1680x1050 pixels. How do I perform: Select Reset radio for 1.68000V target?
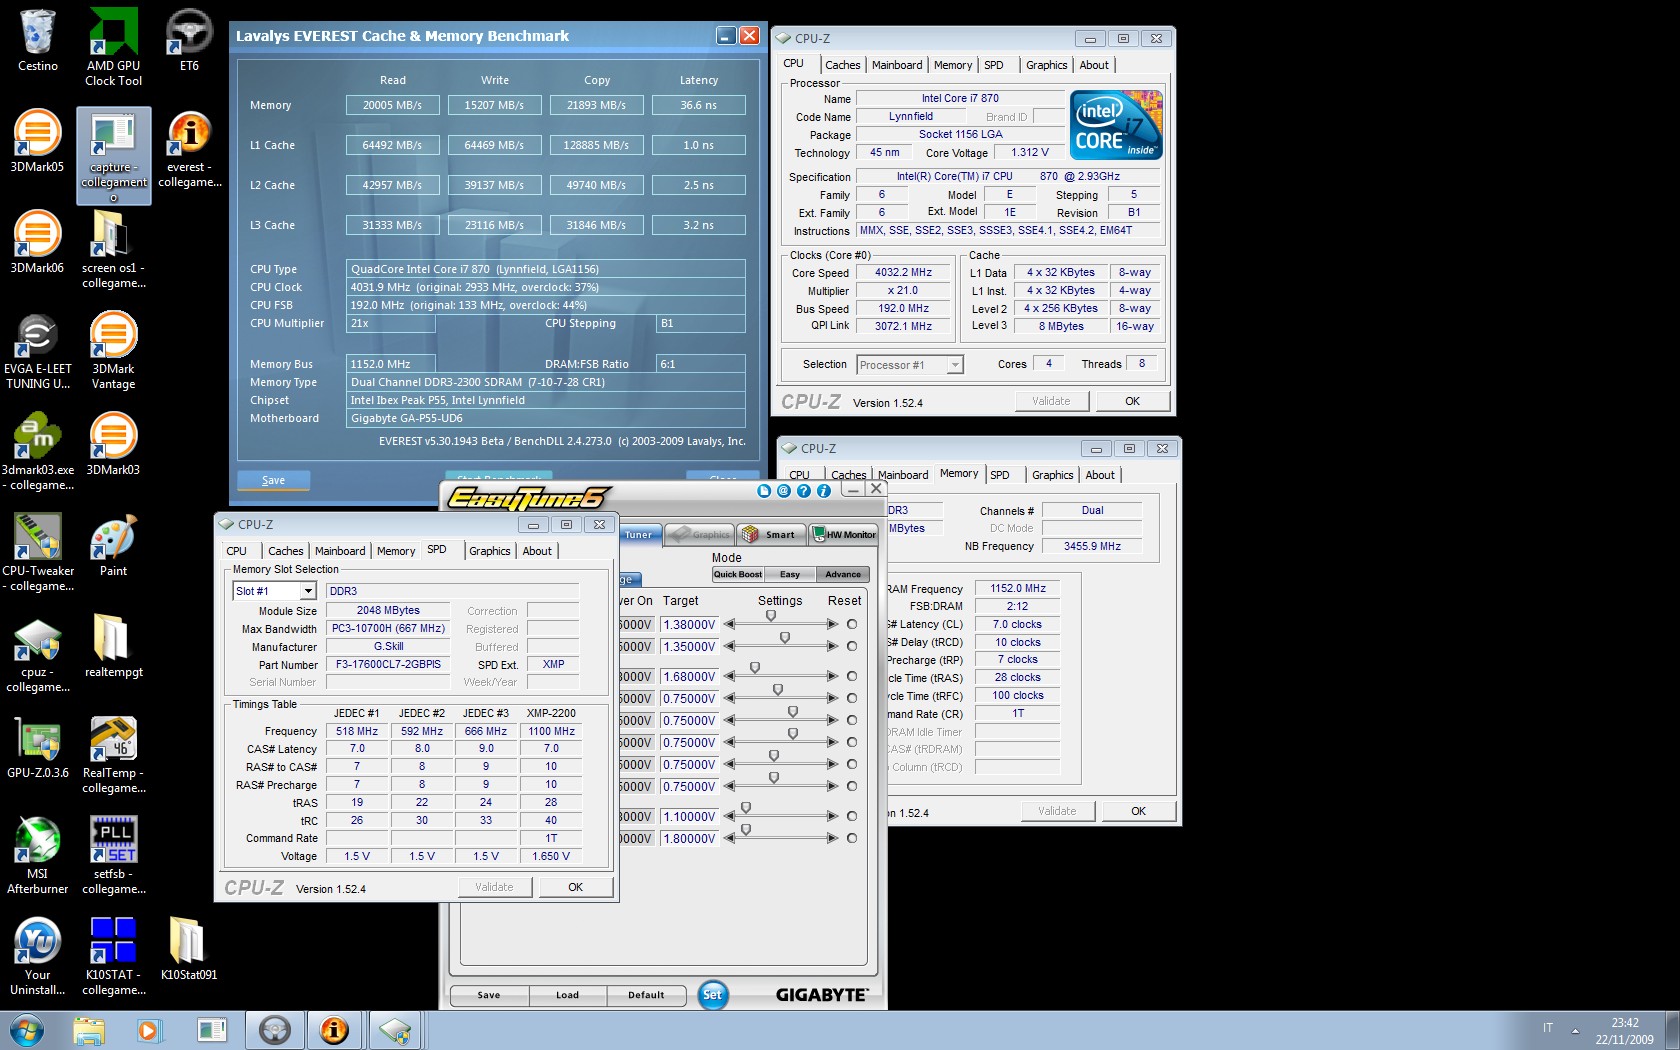pyautogui.click(x=852, y=676)
